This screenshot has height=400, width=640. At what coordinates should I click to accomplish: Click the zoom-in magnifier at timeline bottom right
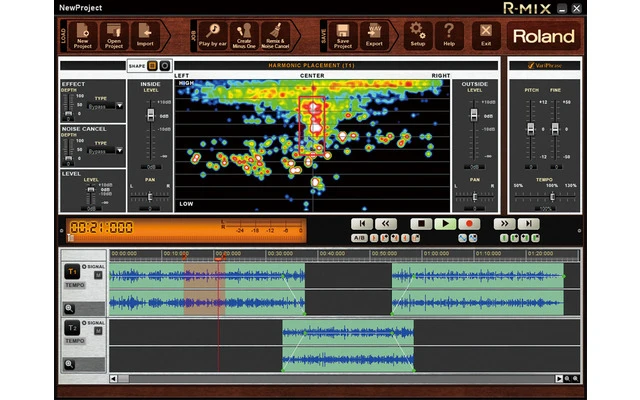(576, 379)
